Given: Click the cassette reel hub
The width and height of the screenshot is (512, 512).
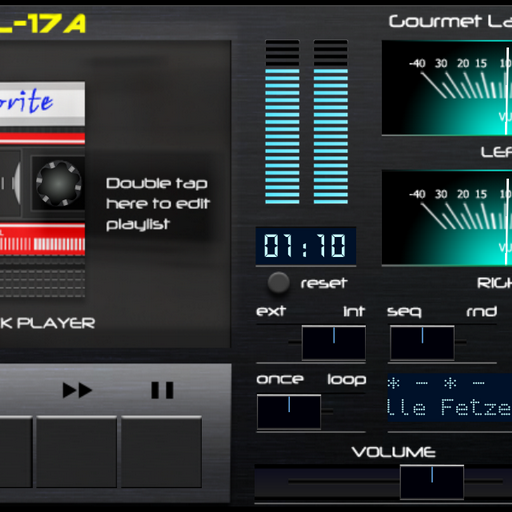Looking at the screenshot, I should [59, 183].
